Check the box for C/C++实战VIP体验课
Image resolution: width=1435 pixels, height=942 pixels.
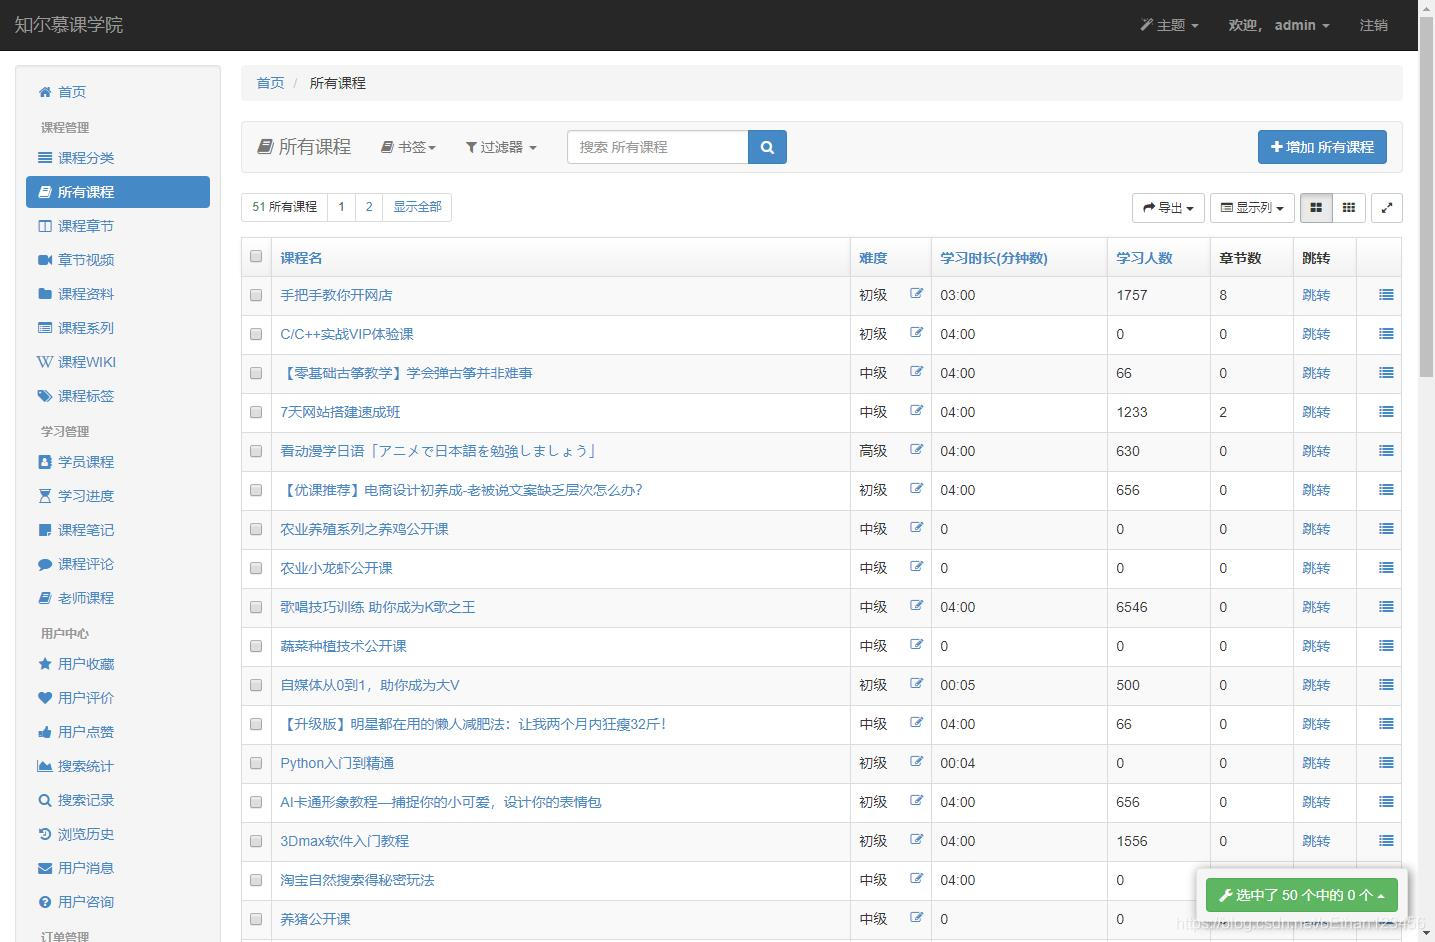[256, 334]
